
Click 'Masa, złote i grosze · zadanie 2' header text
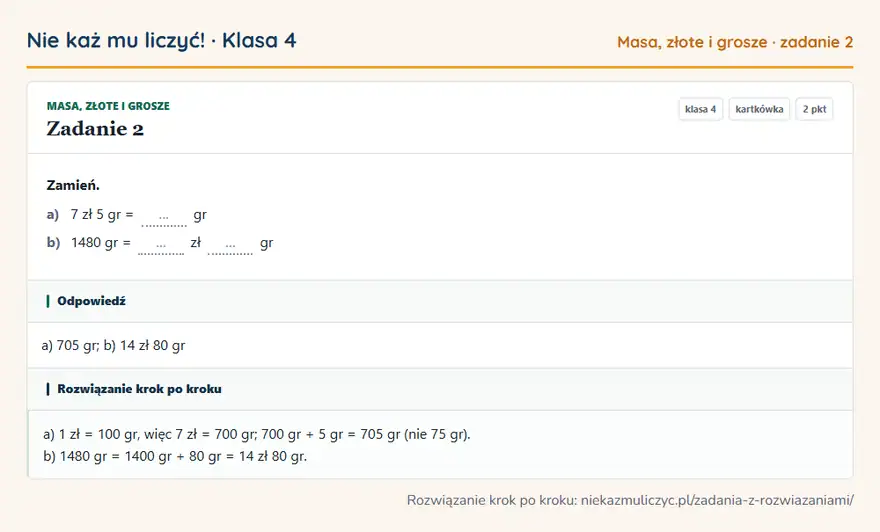[735, 42]
